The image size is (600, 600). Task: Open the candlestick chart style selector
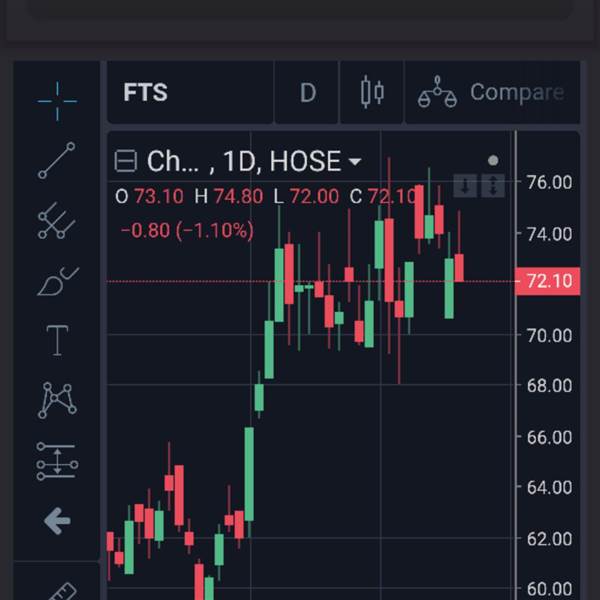click(372, 93)
